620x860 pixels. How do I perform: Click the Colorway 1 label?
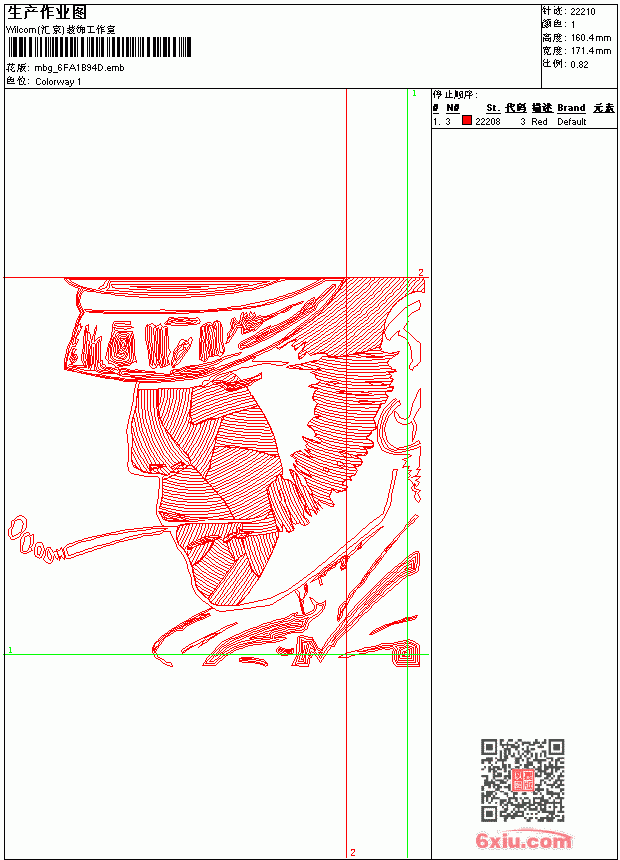(58, 82)
